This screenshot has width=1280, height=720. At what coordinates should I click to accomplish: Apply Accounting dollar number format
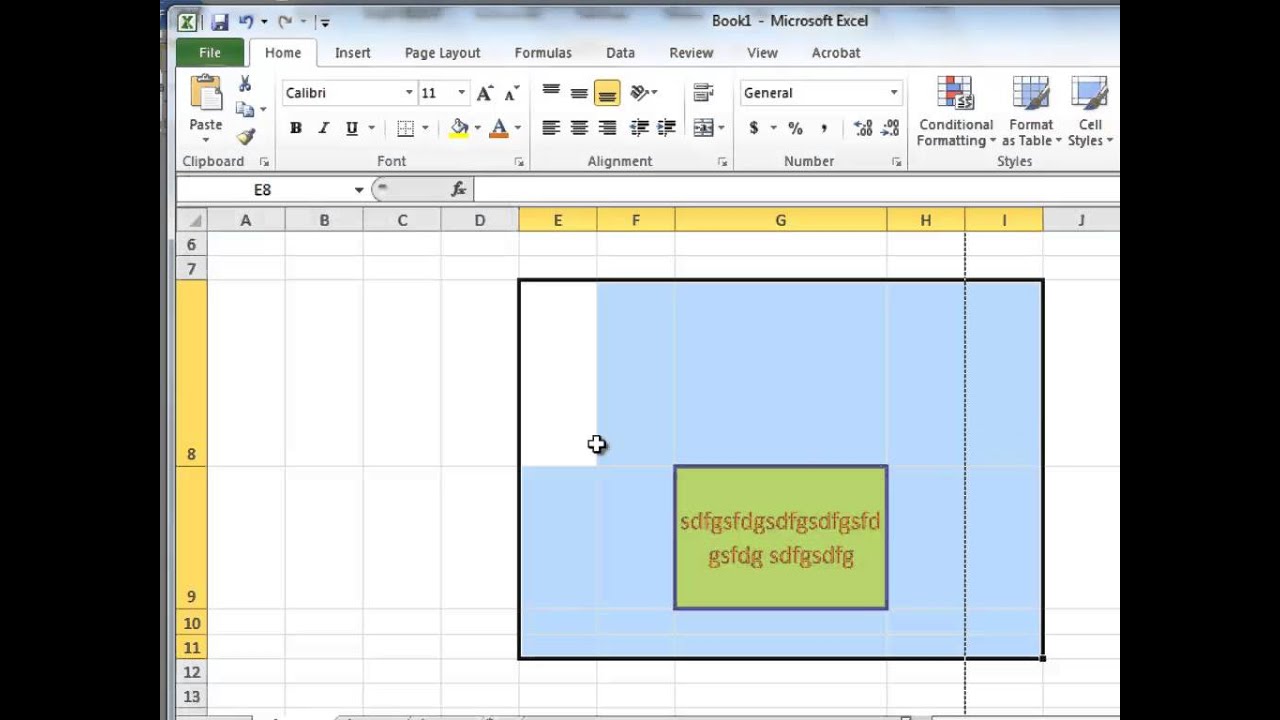[753, 128]
